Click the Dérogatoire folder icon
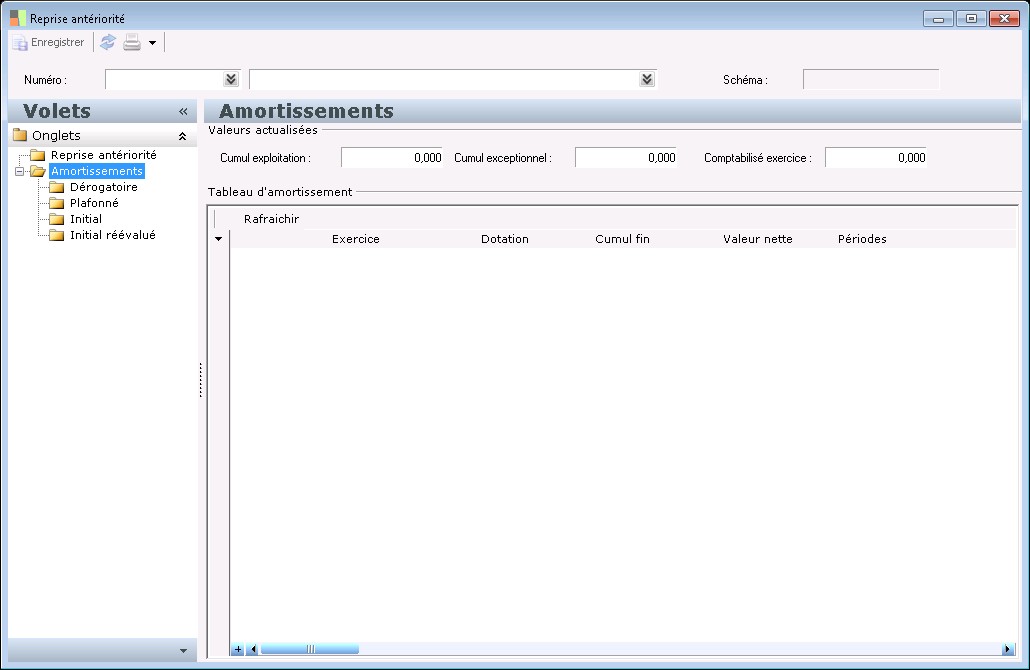Viewport: 1030px width, 670px height. pos(56,187)
